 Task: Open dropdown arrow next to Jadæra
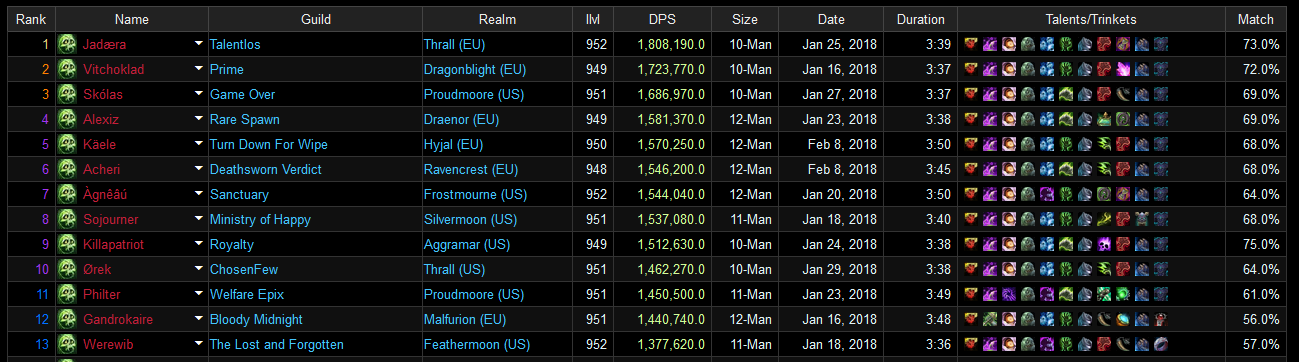tap(198, 44)
